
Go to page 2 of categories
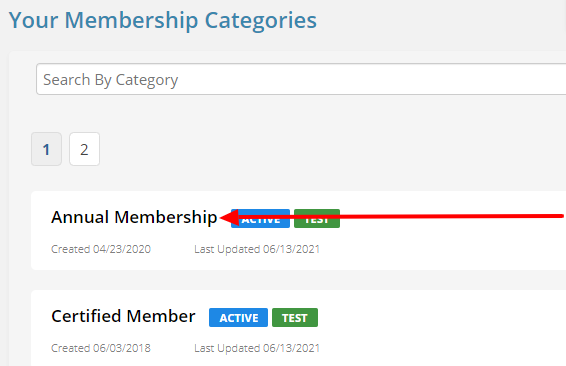point(84,149)
